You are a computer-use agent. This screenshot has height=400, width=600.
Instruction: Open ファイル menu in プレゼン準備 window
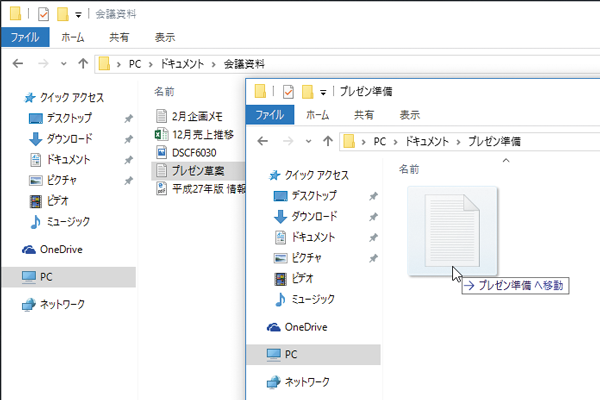[x=268, y=115]
